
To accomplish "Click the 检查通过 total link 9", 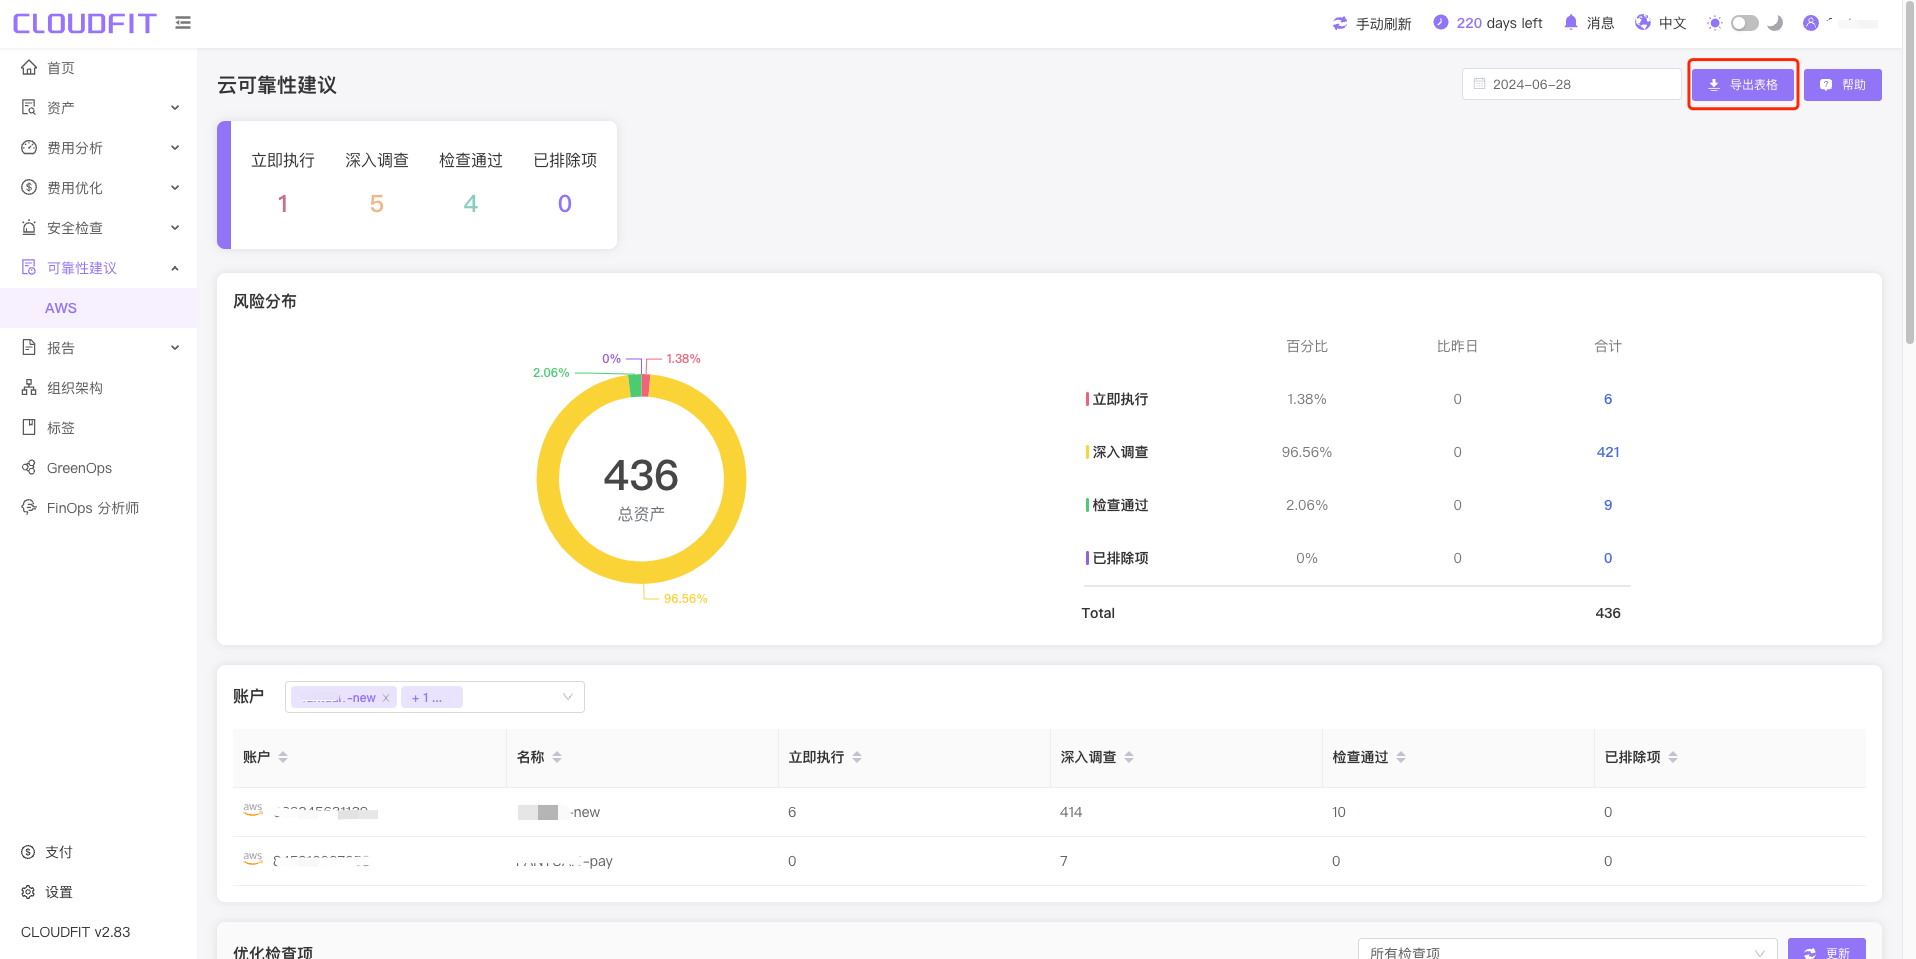I will pos(1608,505).
